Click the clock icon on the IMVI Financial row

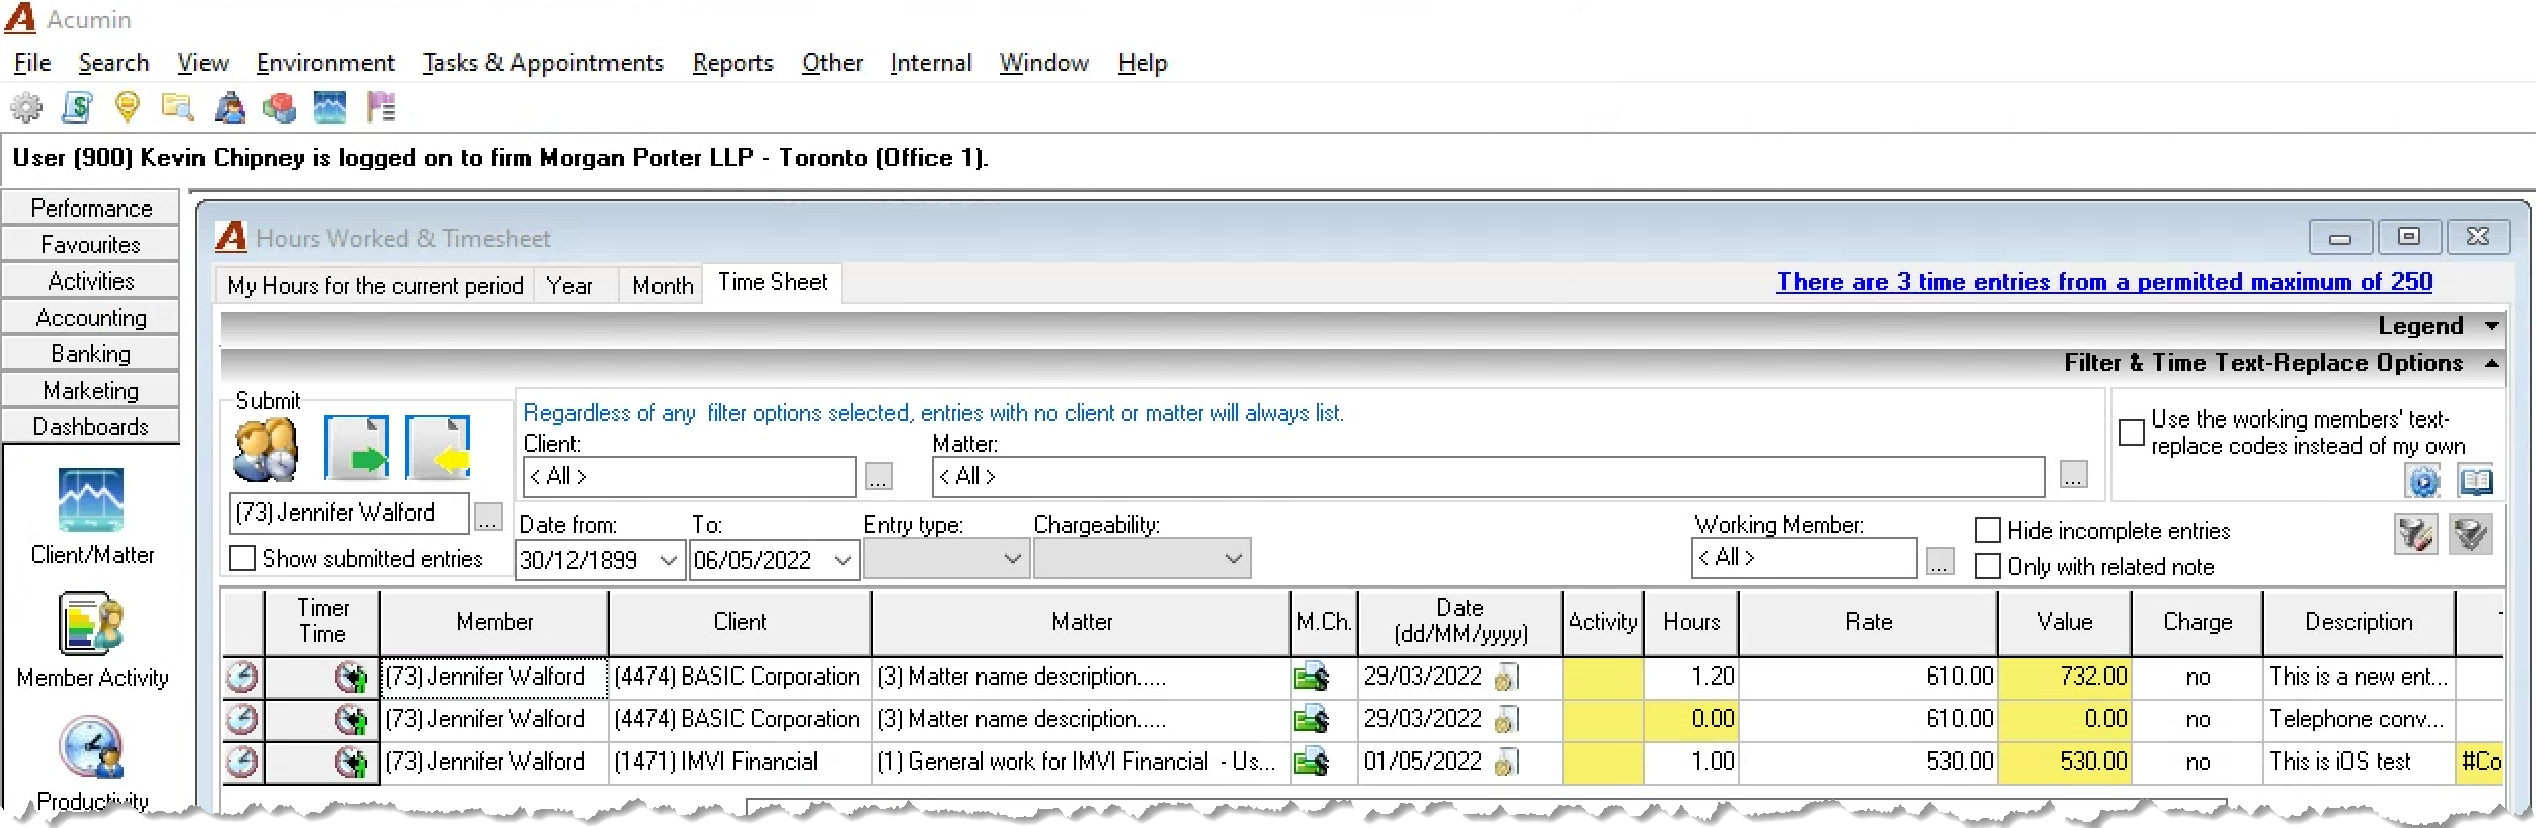[x=242, y=762]
